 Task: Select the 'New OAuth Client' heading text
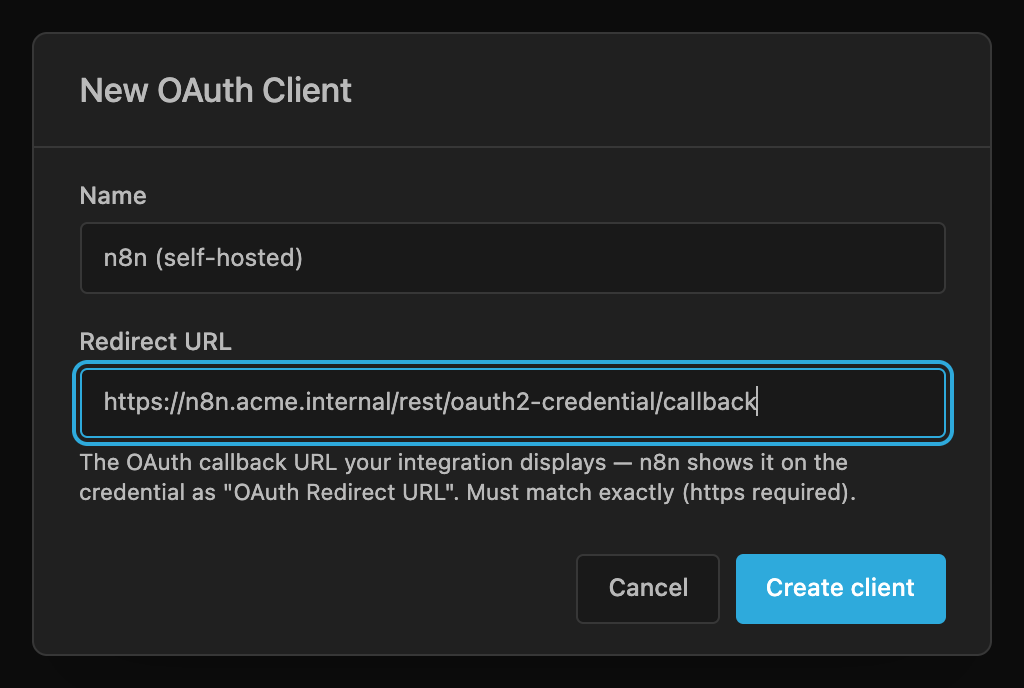[x=216, y=90]
